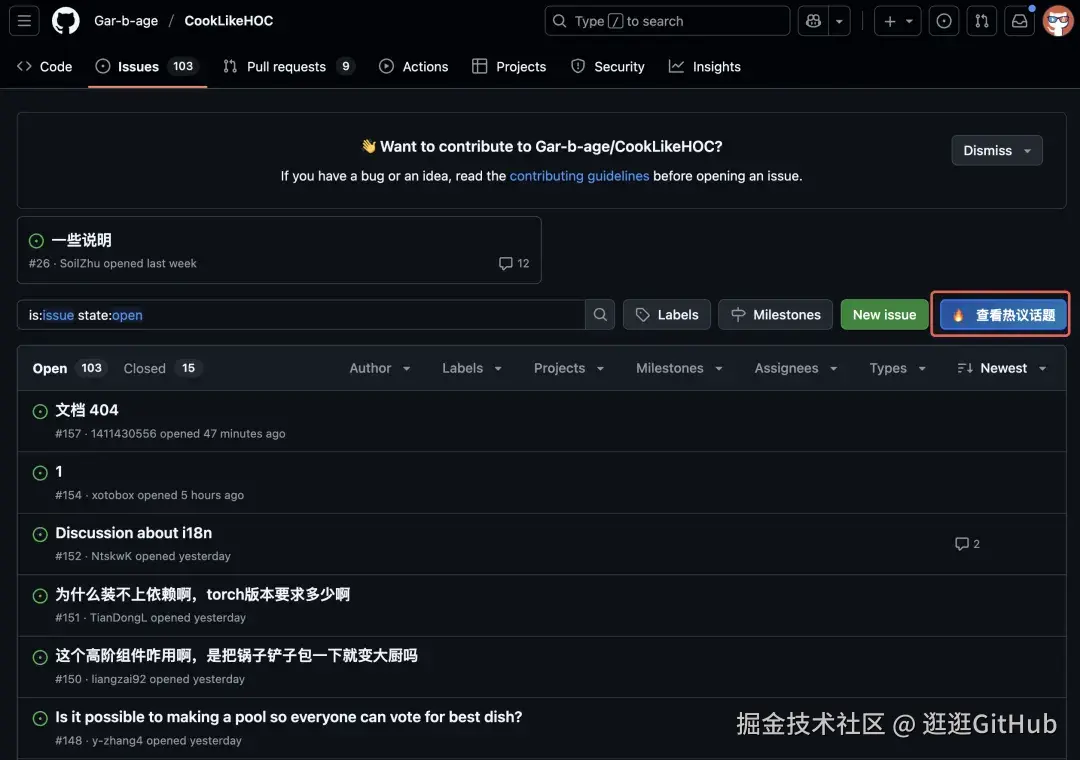Open the navigation hamburger menu
Image resolution: width=1080 pixels, height=760 pixels.
tap(24, 20)
